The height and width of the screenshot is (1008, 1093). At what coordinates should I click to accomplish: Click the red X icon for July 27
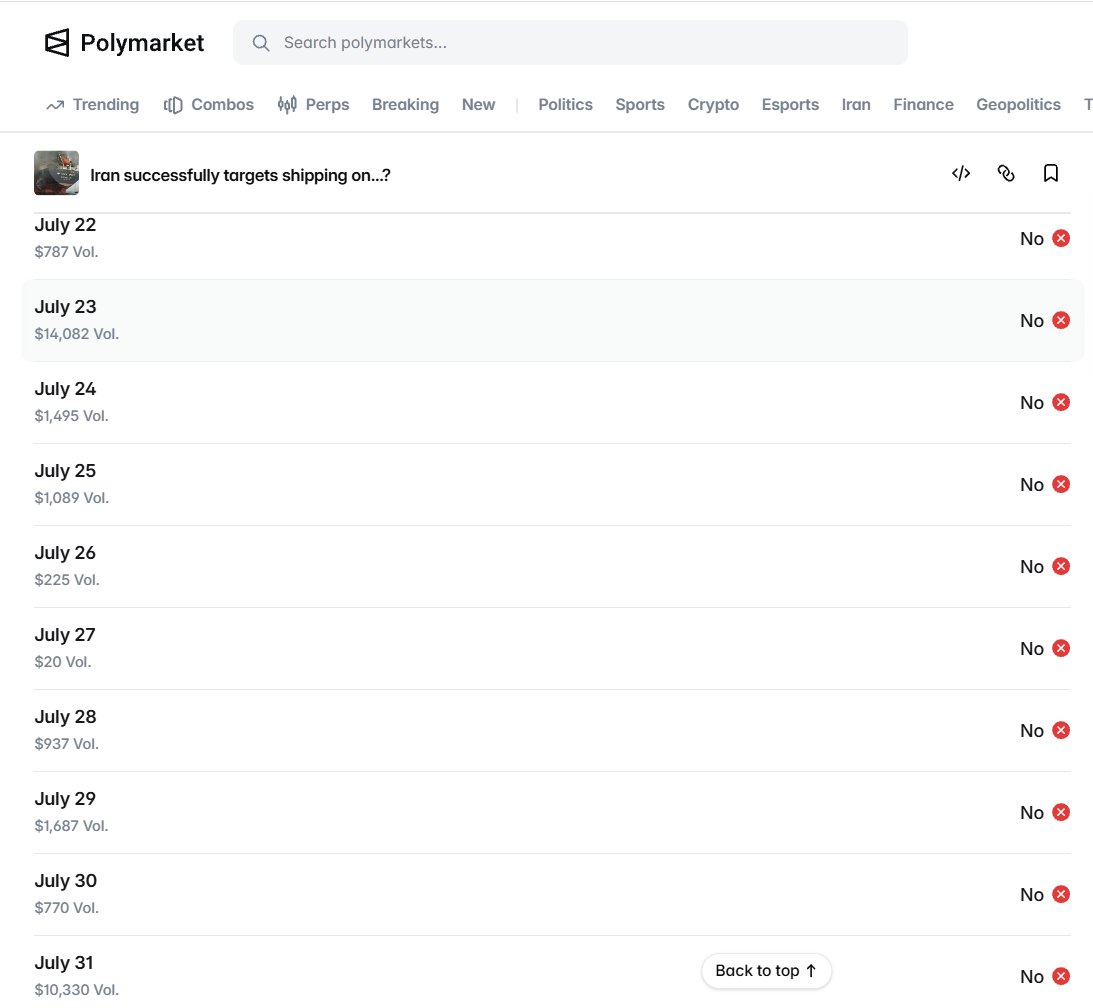[1061, 648]
